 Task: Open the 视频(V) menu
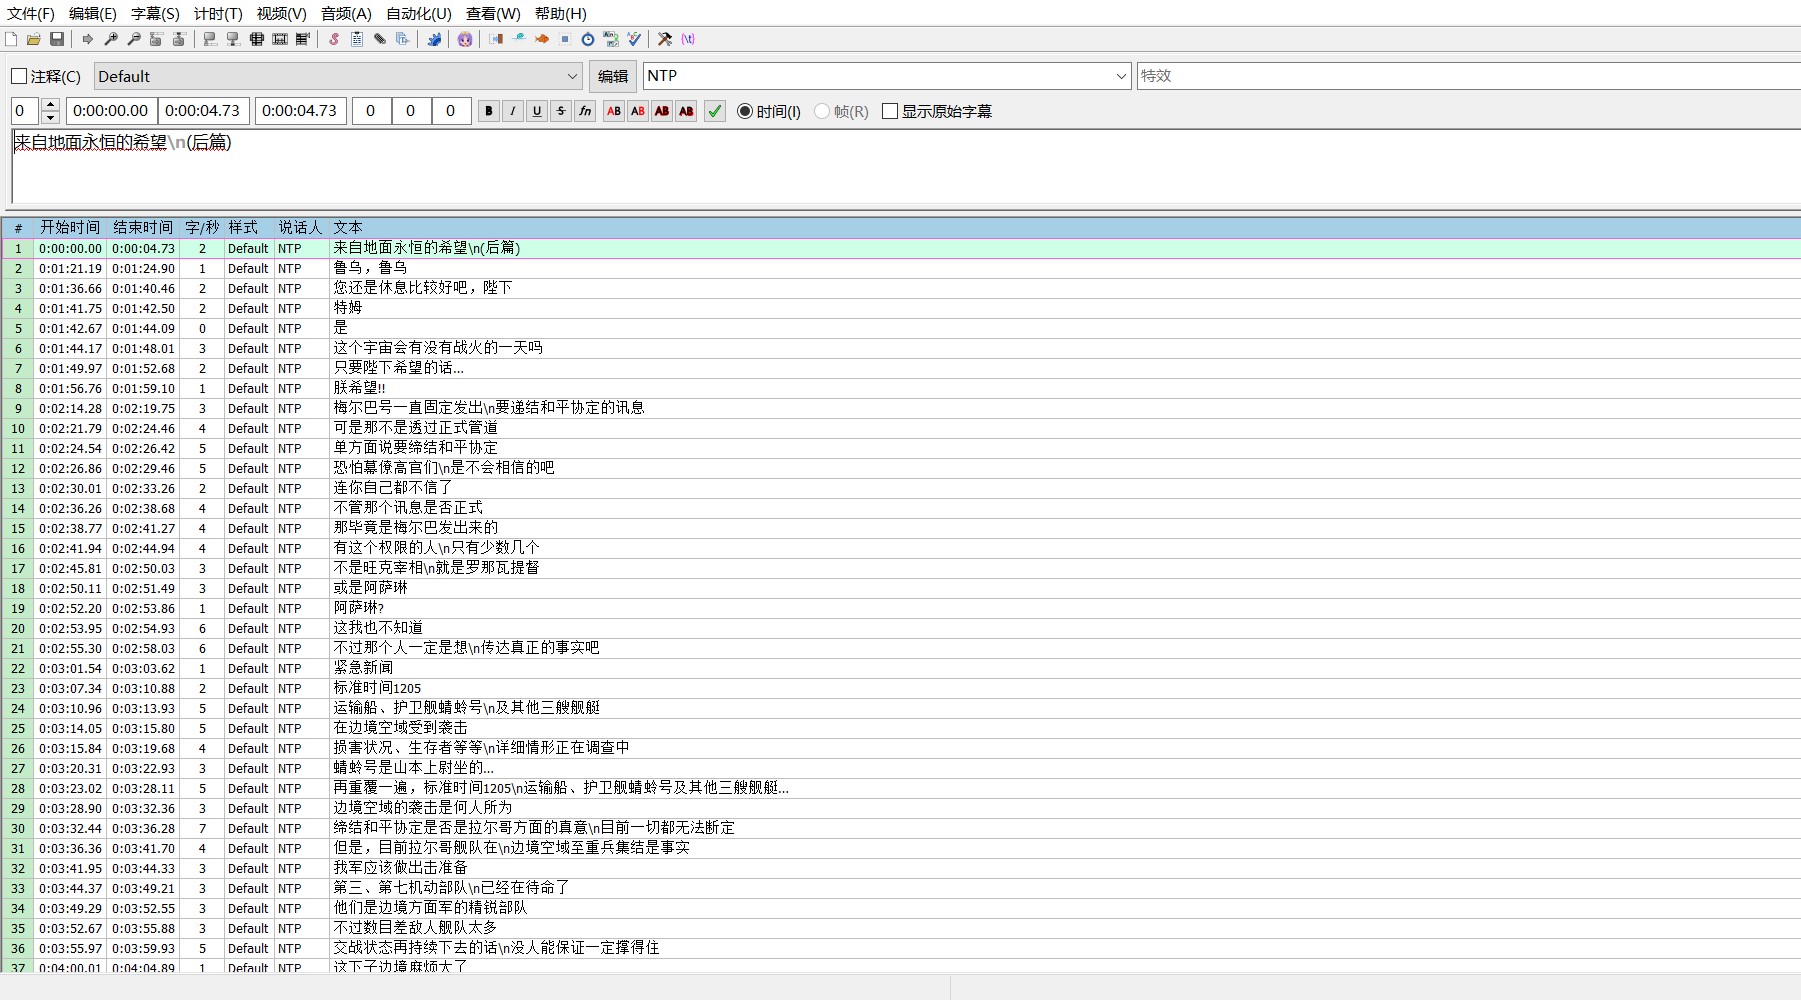(x=281, y=14)
